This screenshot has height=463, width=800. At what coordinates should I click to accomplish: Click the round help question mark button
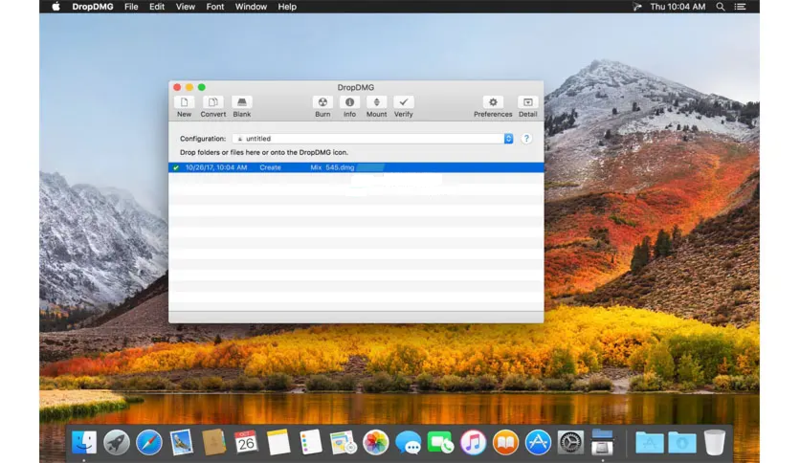[527, 139]
